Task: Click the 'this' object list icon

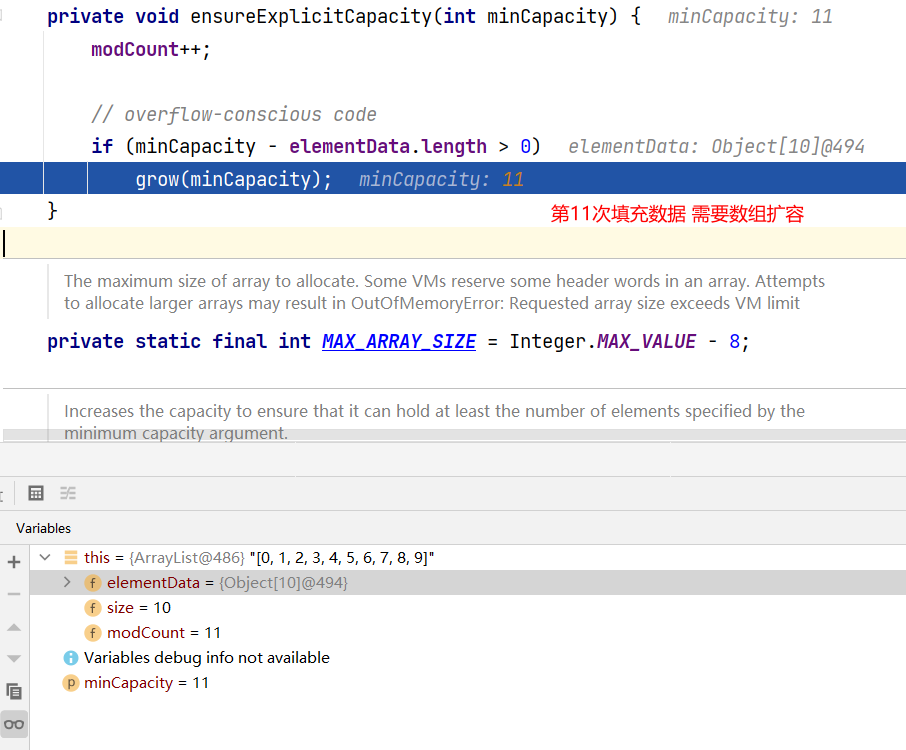Action: point(70,558)
